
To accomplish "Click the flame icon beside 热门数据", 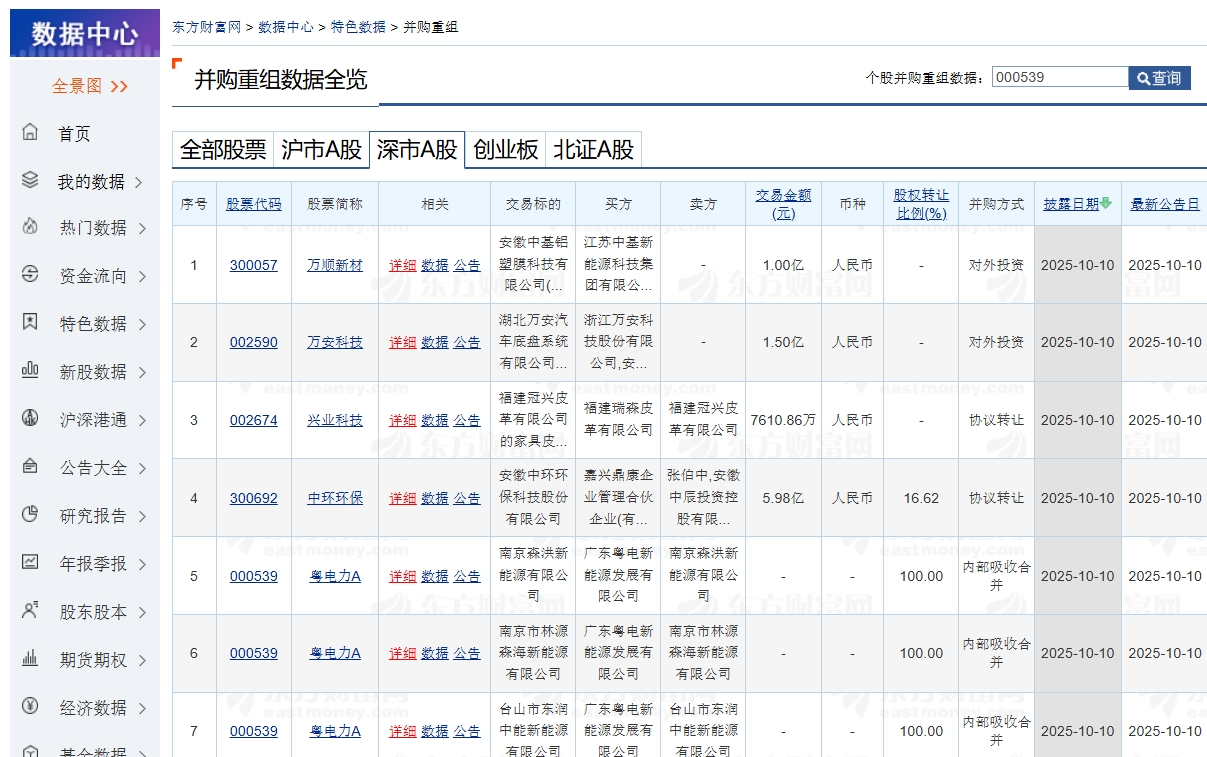I will pyautogui.click(x=30, y=227).
